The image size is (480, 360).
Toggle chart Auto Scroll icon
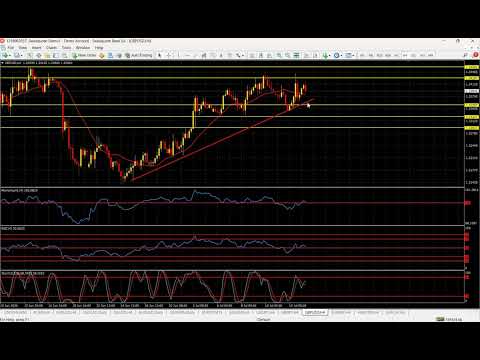(307, 55)
